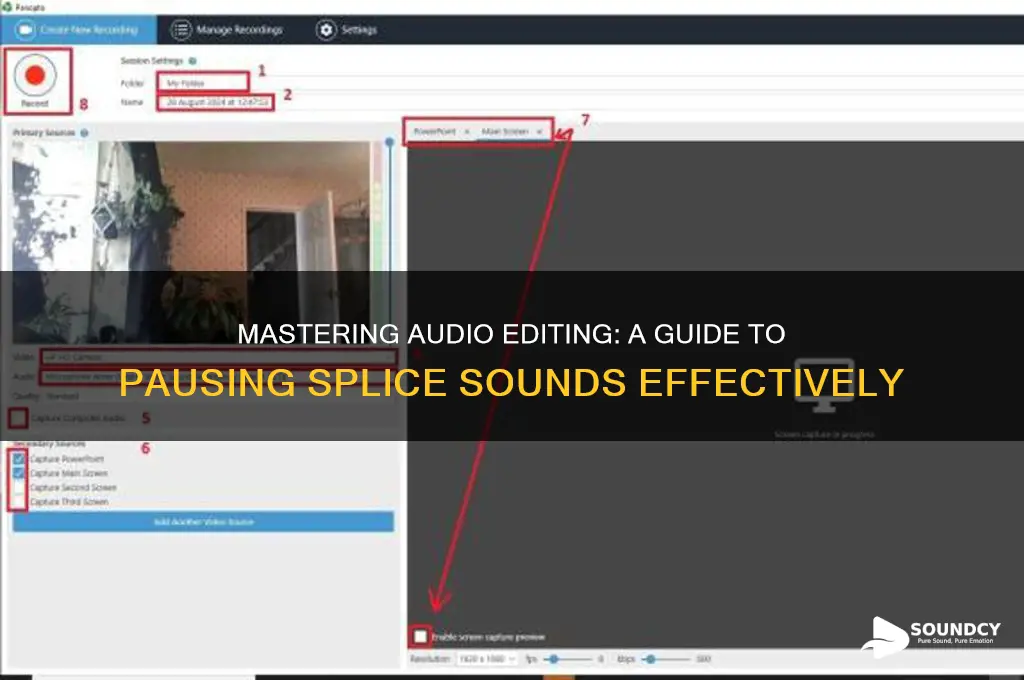
Task: Switch to Manage Recordings tab
Action: 227,30
